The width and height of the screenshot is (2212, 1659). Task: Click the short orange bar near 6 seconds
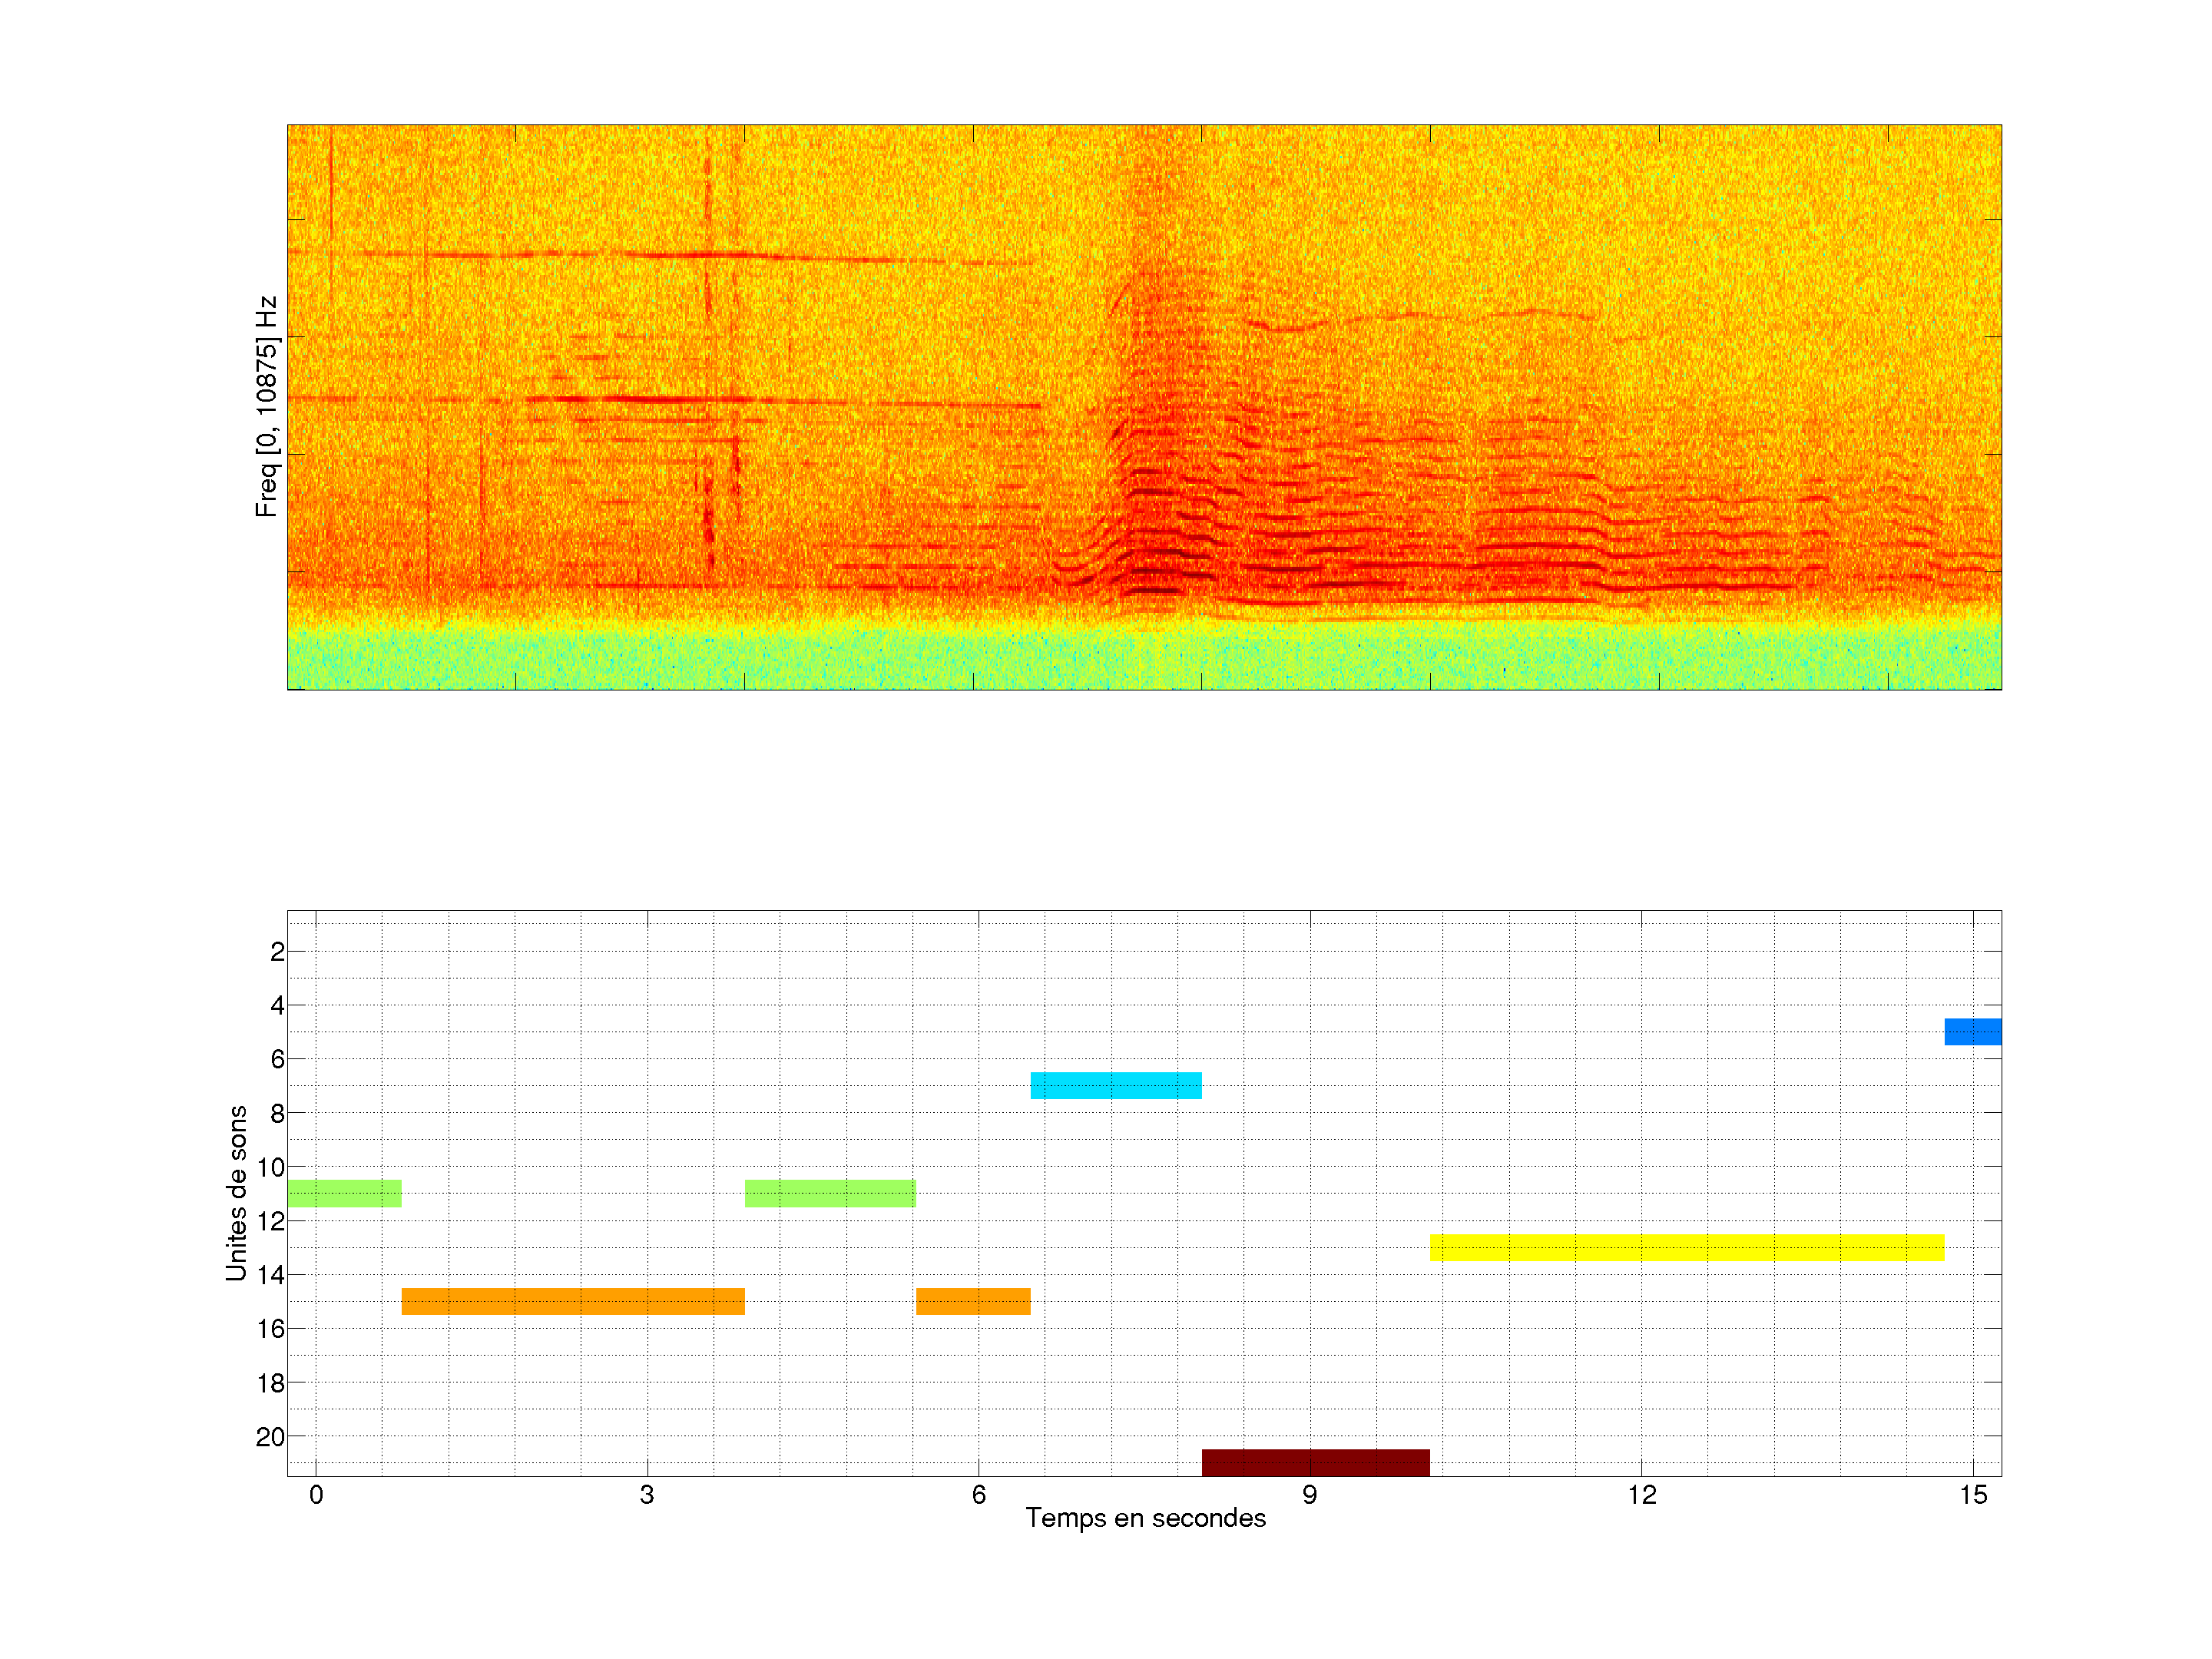pos(973,1301)
